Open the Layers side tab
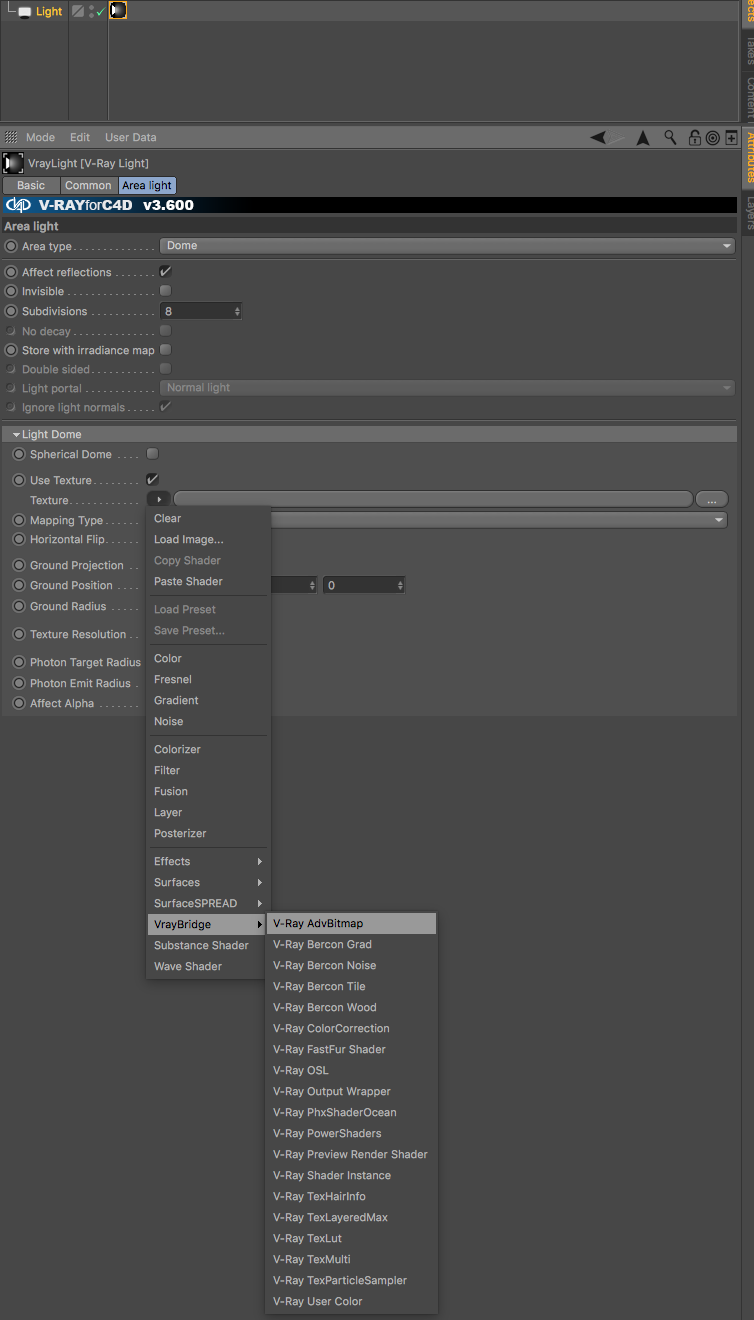This screenshot has width=754, height=1320. pyautogui.click(x=747, y=213)
